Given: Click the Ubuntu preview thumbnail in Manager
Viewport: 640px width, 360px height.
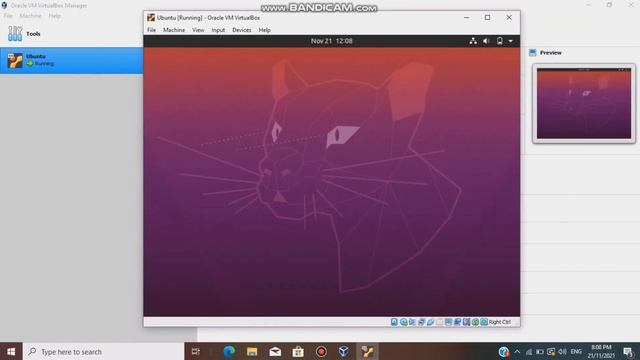Looking at the screenshot, I should tap(584, 103).
